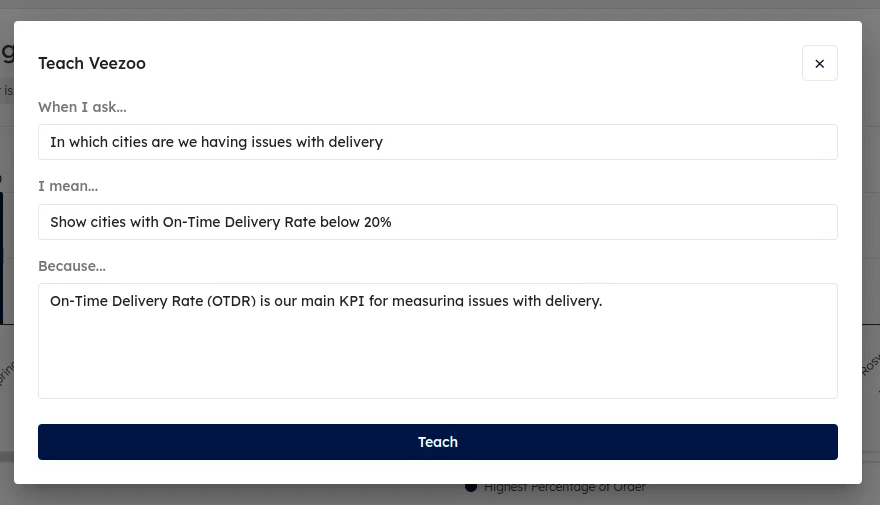Screen dimensions: 880x505
Task: Click the "Teach Veezoo" dialog title
Action: tap(92, 63)
